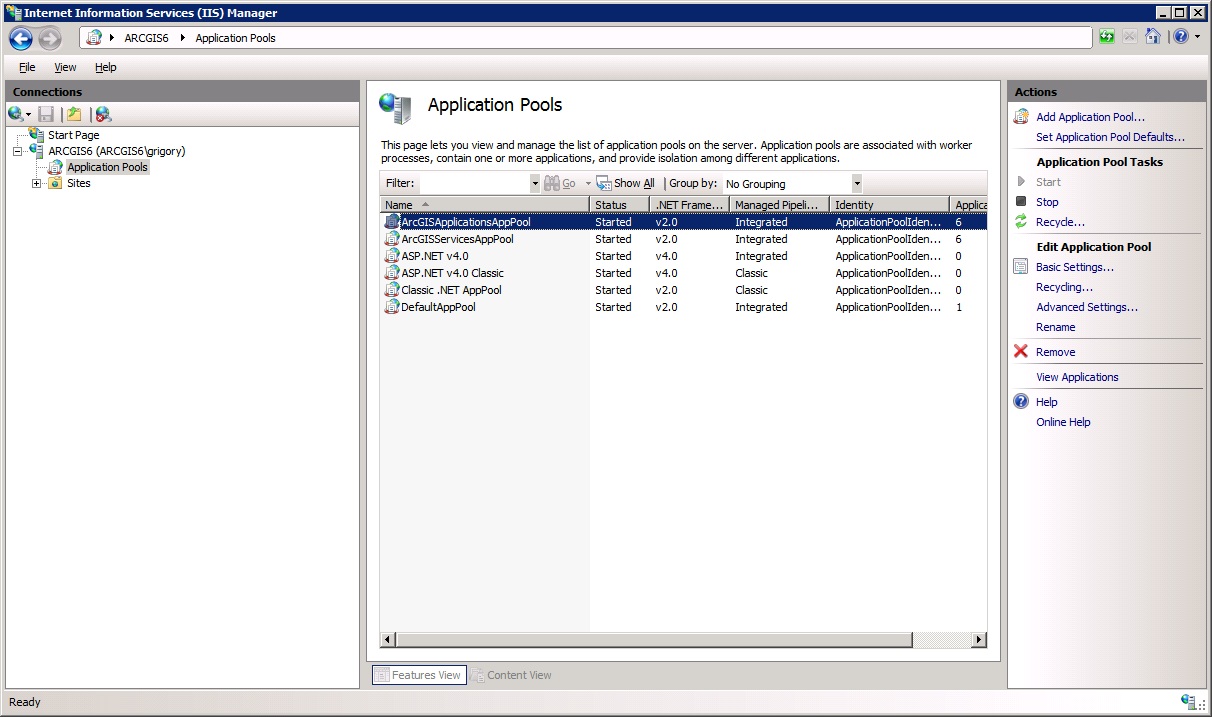Screen dimensions: 1212x717
Task: Sort by the Name column header
Action: pyautogui.click(x=484, y=205)
